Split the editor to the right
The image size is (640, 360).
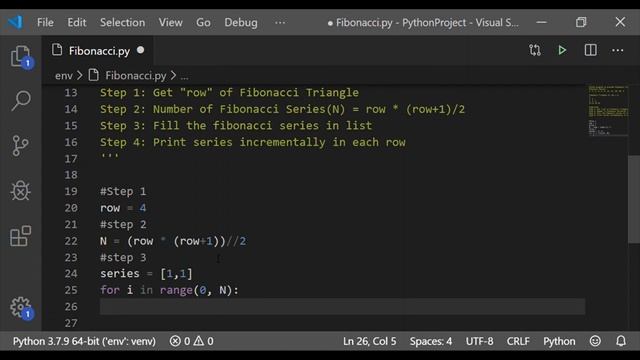pos(590,50)
